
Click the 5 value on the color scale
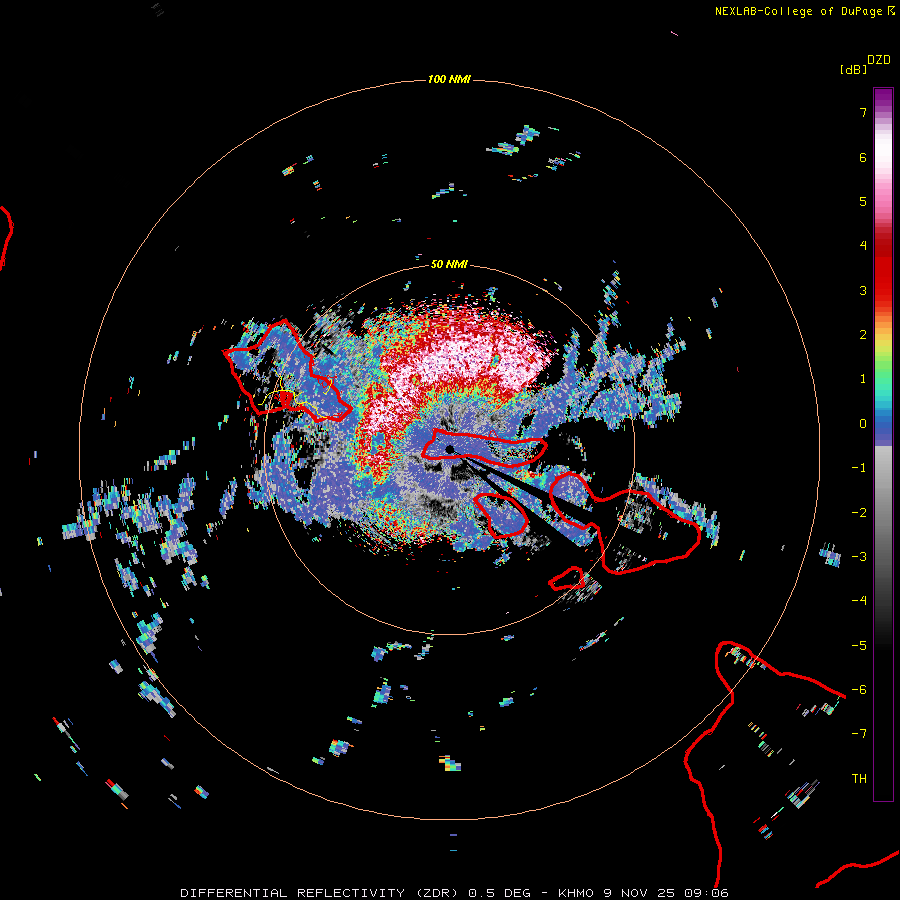(863, 201)
